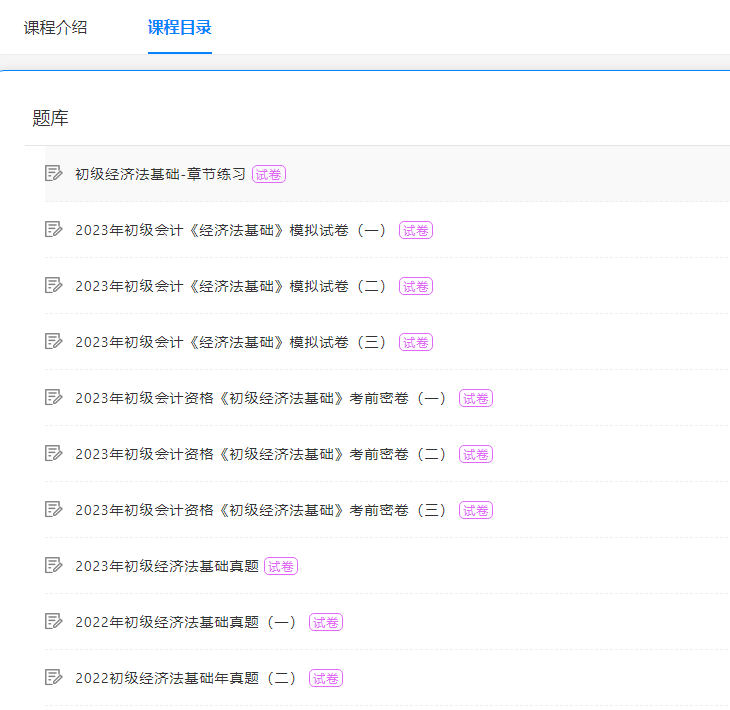Viewport: 730px width, 710px height.
Task: Click the paper icon for 模拟试卷（一）
Action: [x=54, y=229]
